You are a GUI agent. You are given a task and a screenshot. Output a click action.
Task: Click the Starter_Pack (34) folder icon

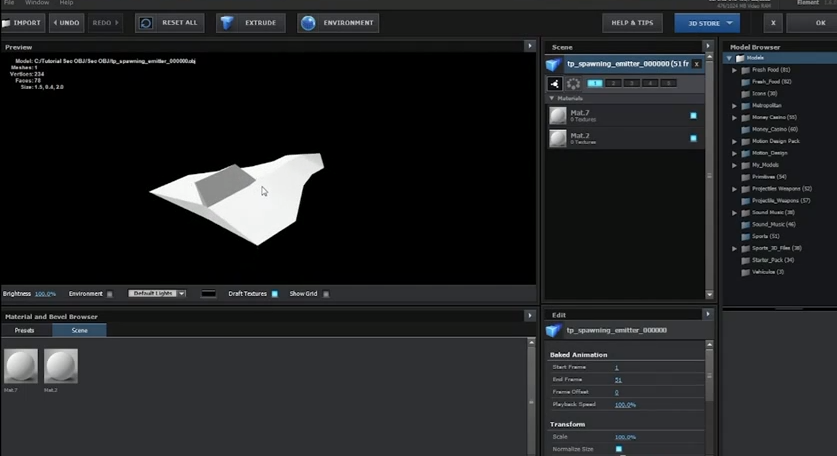(x=746, y=260)
